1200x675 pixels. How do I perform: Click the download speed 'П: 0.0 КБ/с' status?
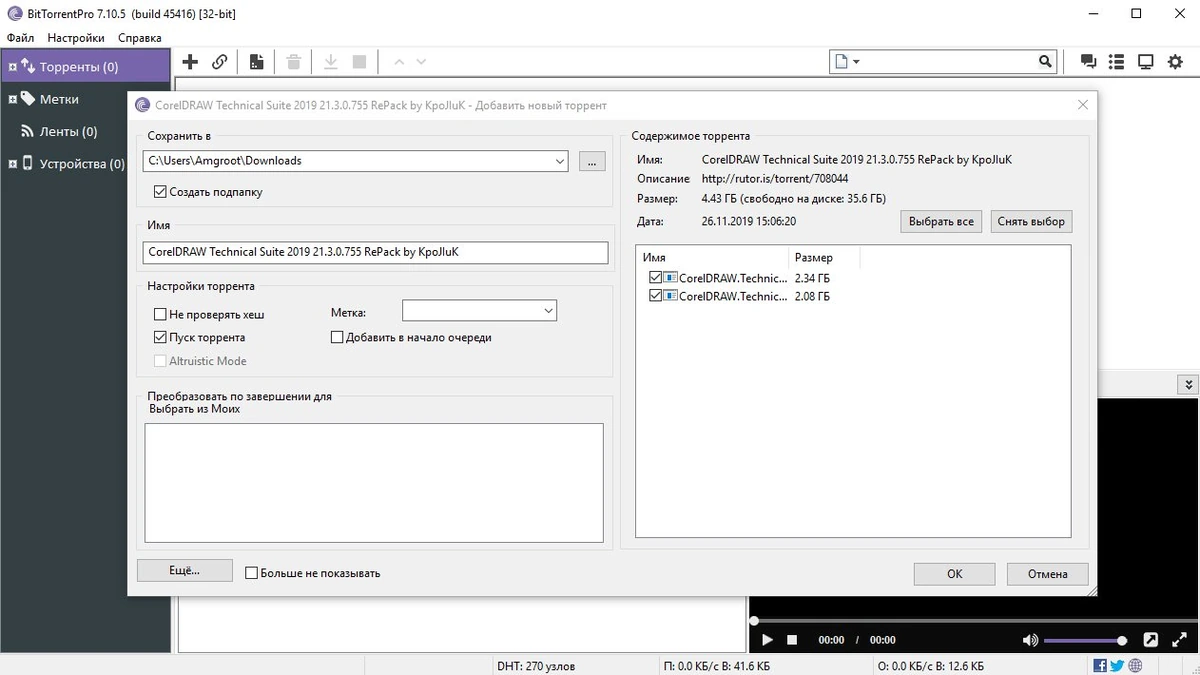pyautogui.click(x=716, y=666)
